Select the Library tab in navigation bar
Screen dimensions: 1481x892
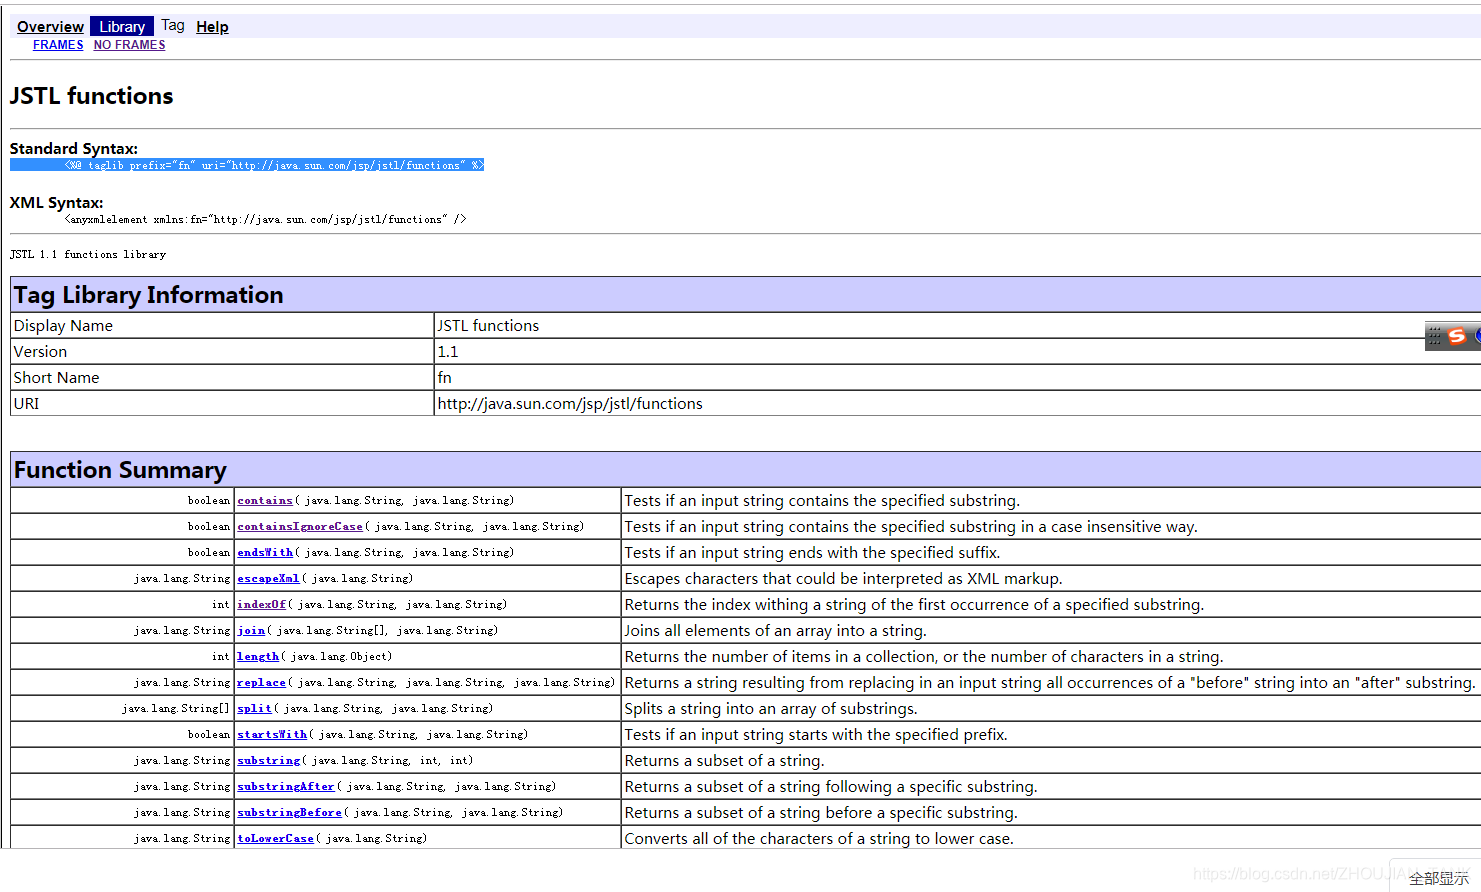tap(122, 27)
